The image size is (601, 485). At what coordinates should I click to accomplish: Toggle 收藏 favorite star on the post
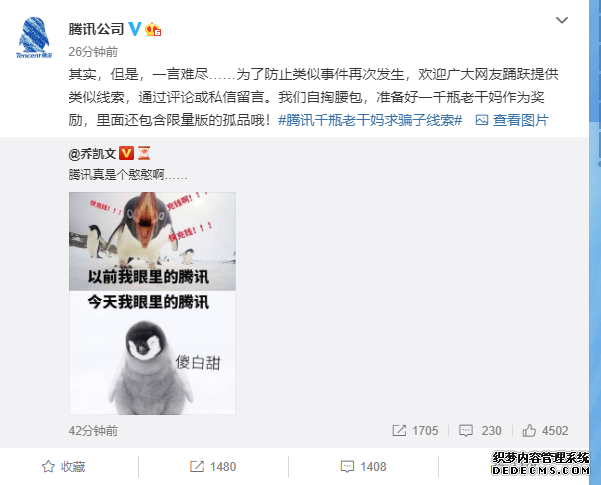tap(63, 467)
